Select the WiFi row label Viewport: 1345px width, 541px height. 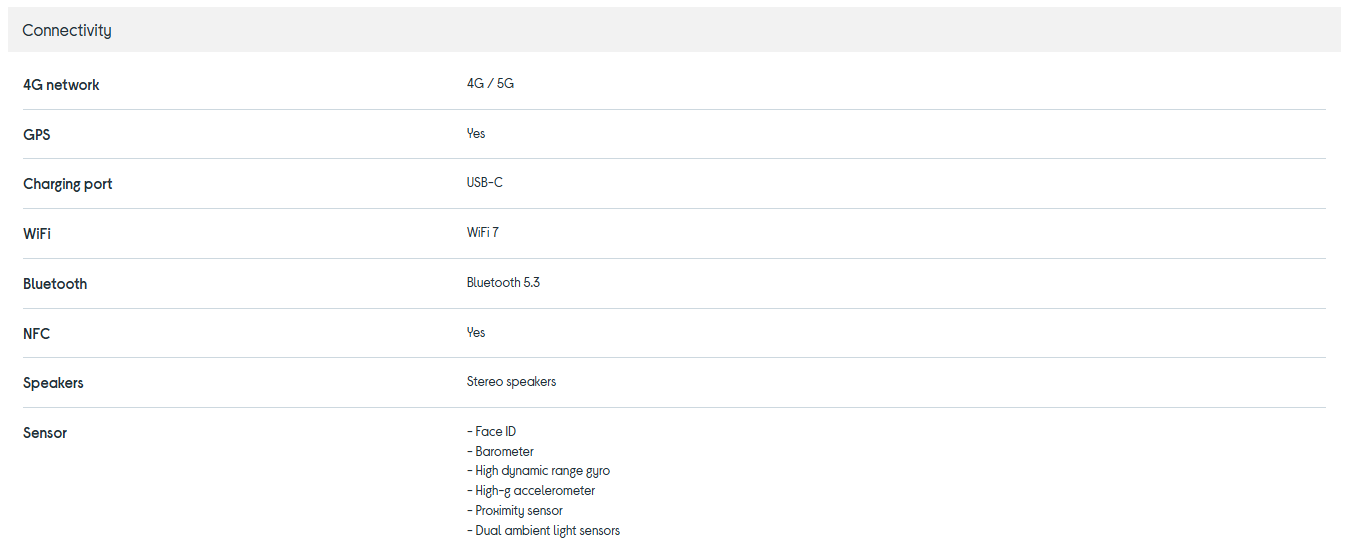[37, 234]
